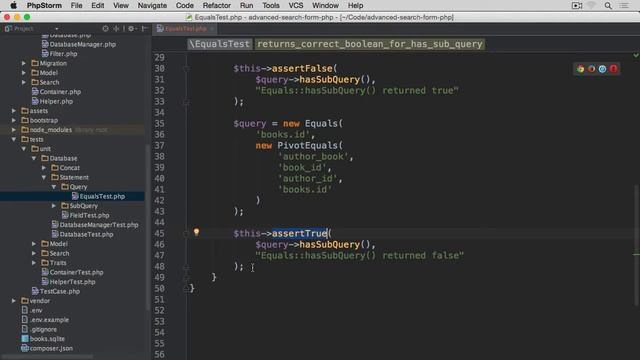Viewport: 640px width, 360px height.
Task: Click the fold marker on line 30
Action: point(187,69)
